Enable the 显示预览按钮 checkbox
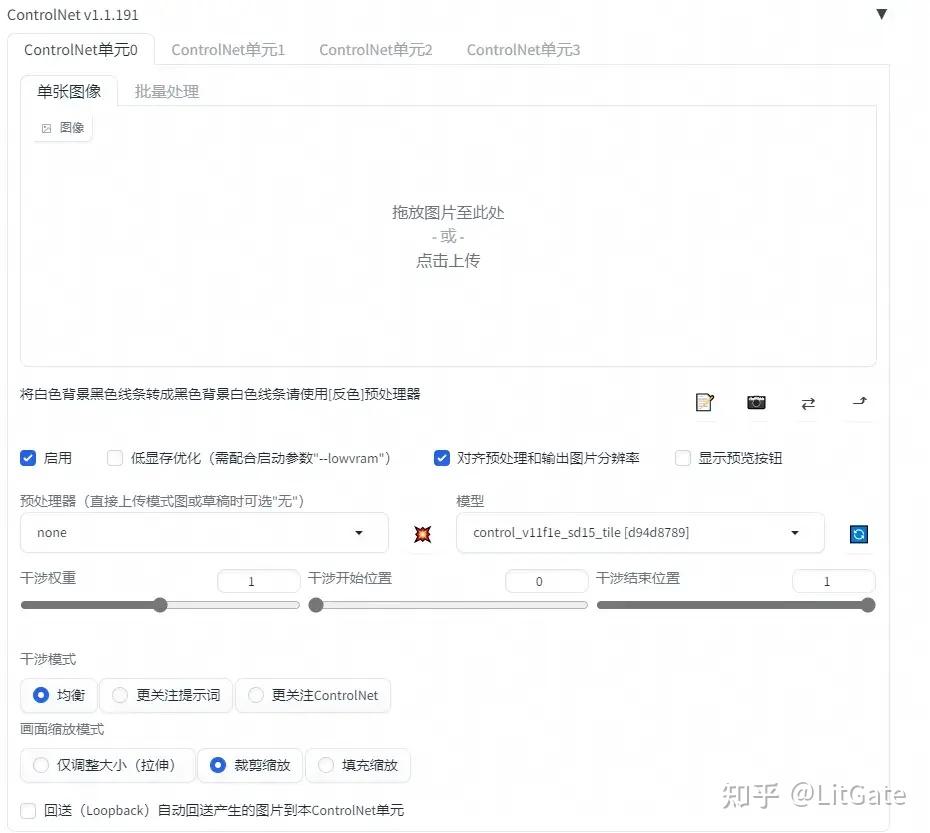 tap(682, 458)
